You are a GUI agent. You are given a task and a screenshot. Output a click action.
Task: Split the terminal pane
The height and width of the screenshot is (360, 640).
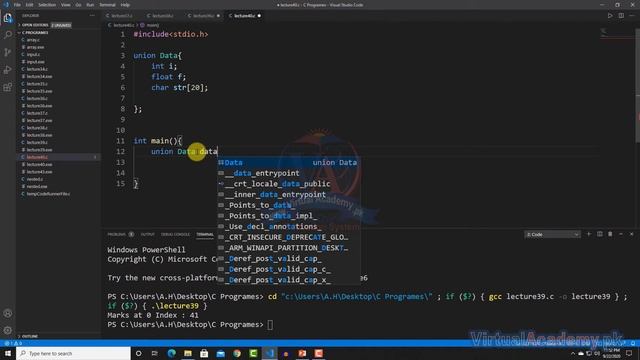(x=600, y=234)
